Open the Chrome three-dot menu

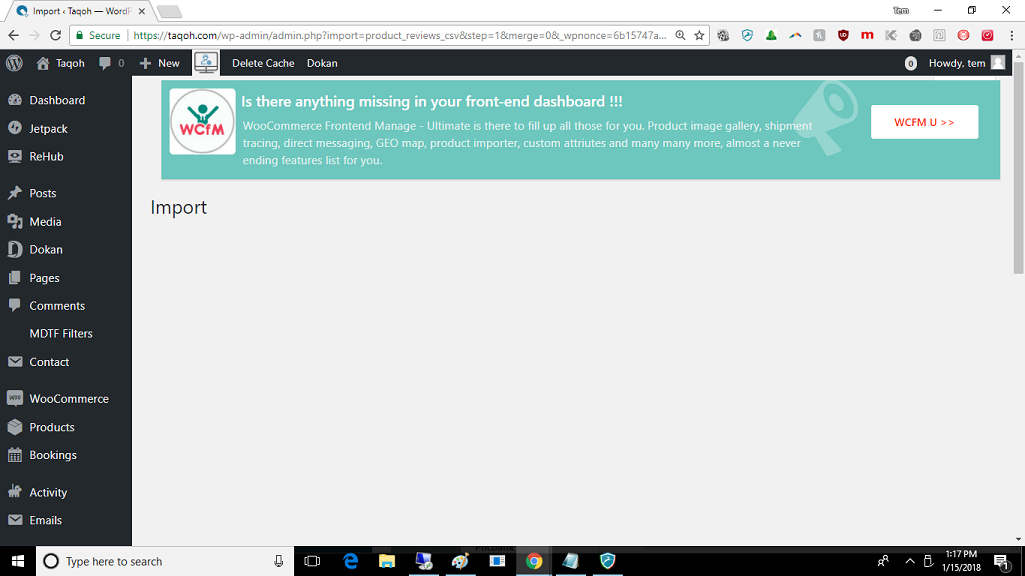coord(1012,35)
